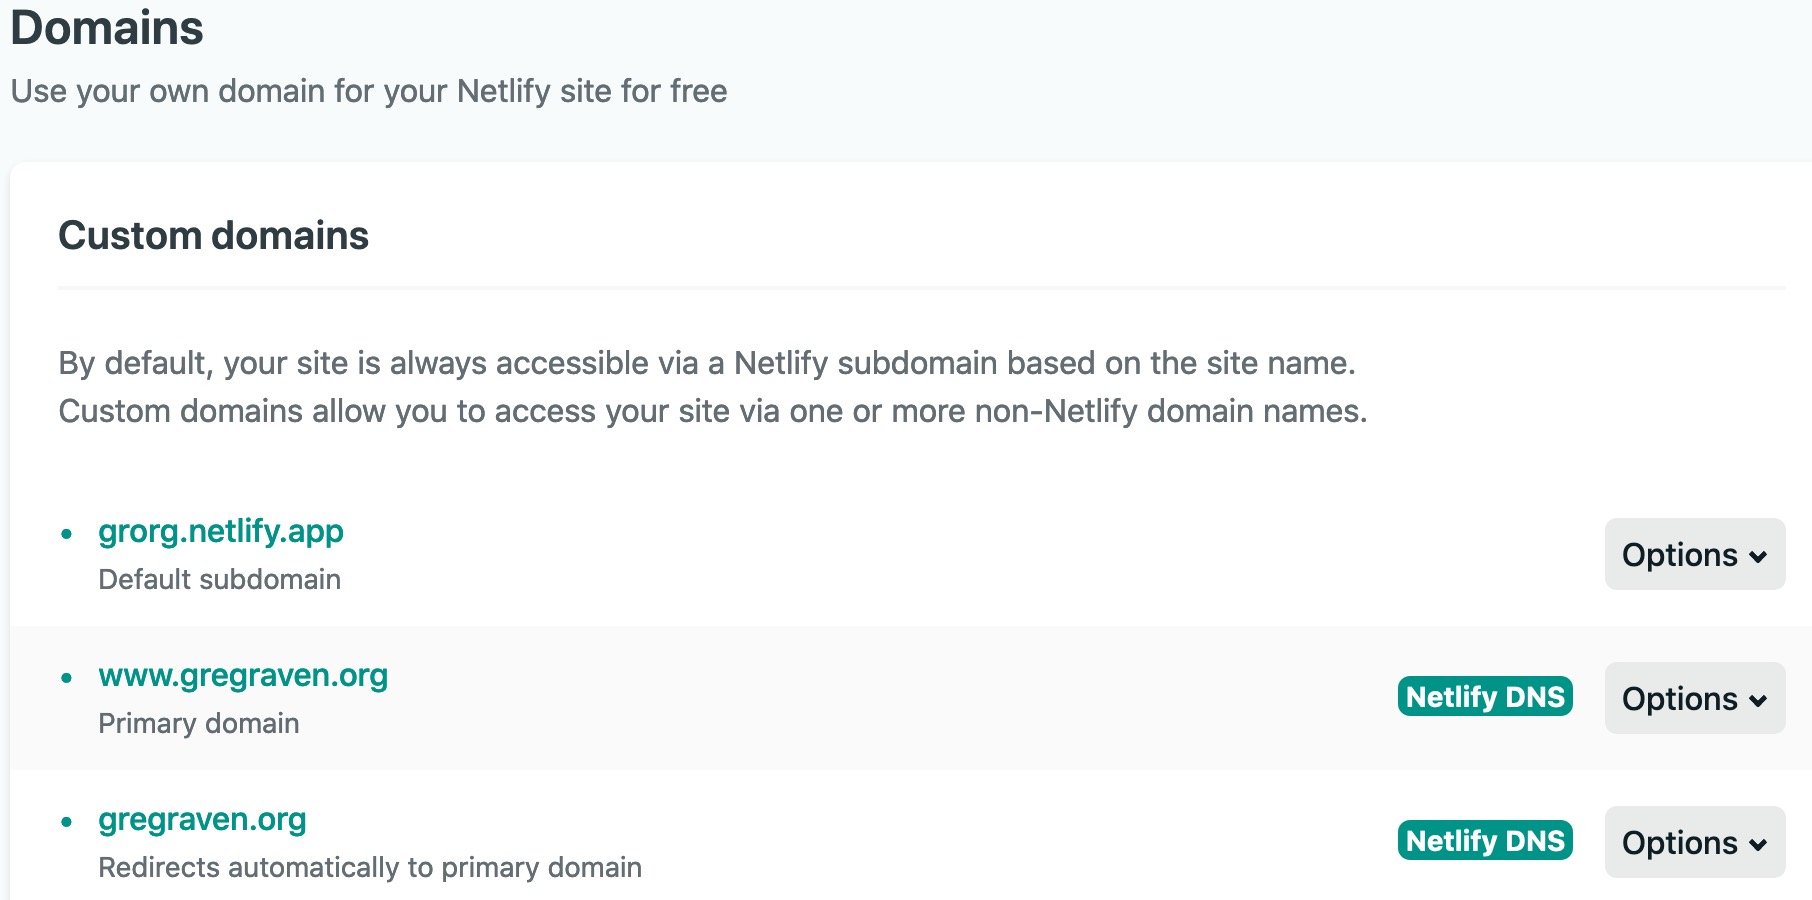
Task: Open the www.gregraven.org primary domain link
Action: point(243,675)
